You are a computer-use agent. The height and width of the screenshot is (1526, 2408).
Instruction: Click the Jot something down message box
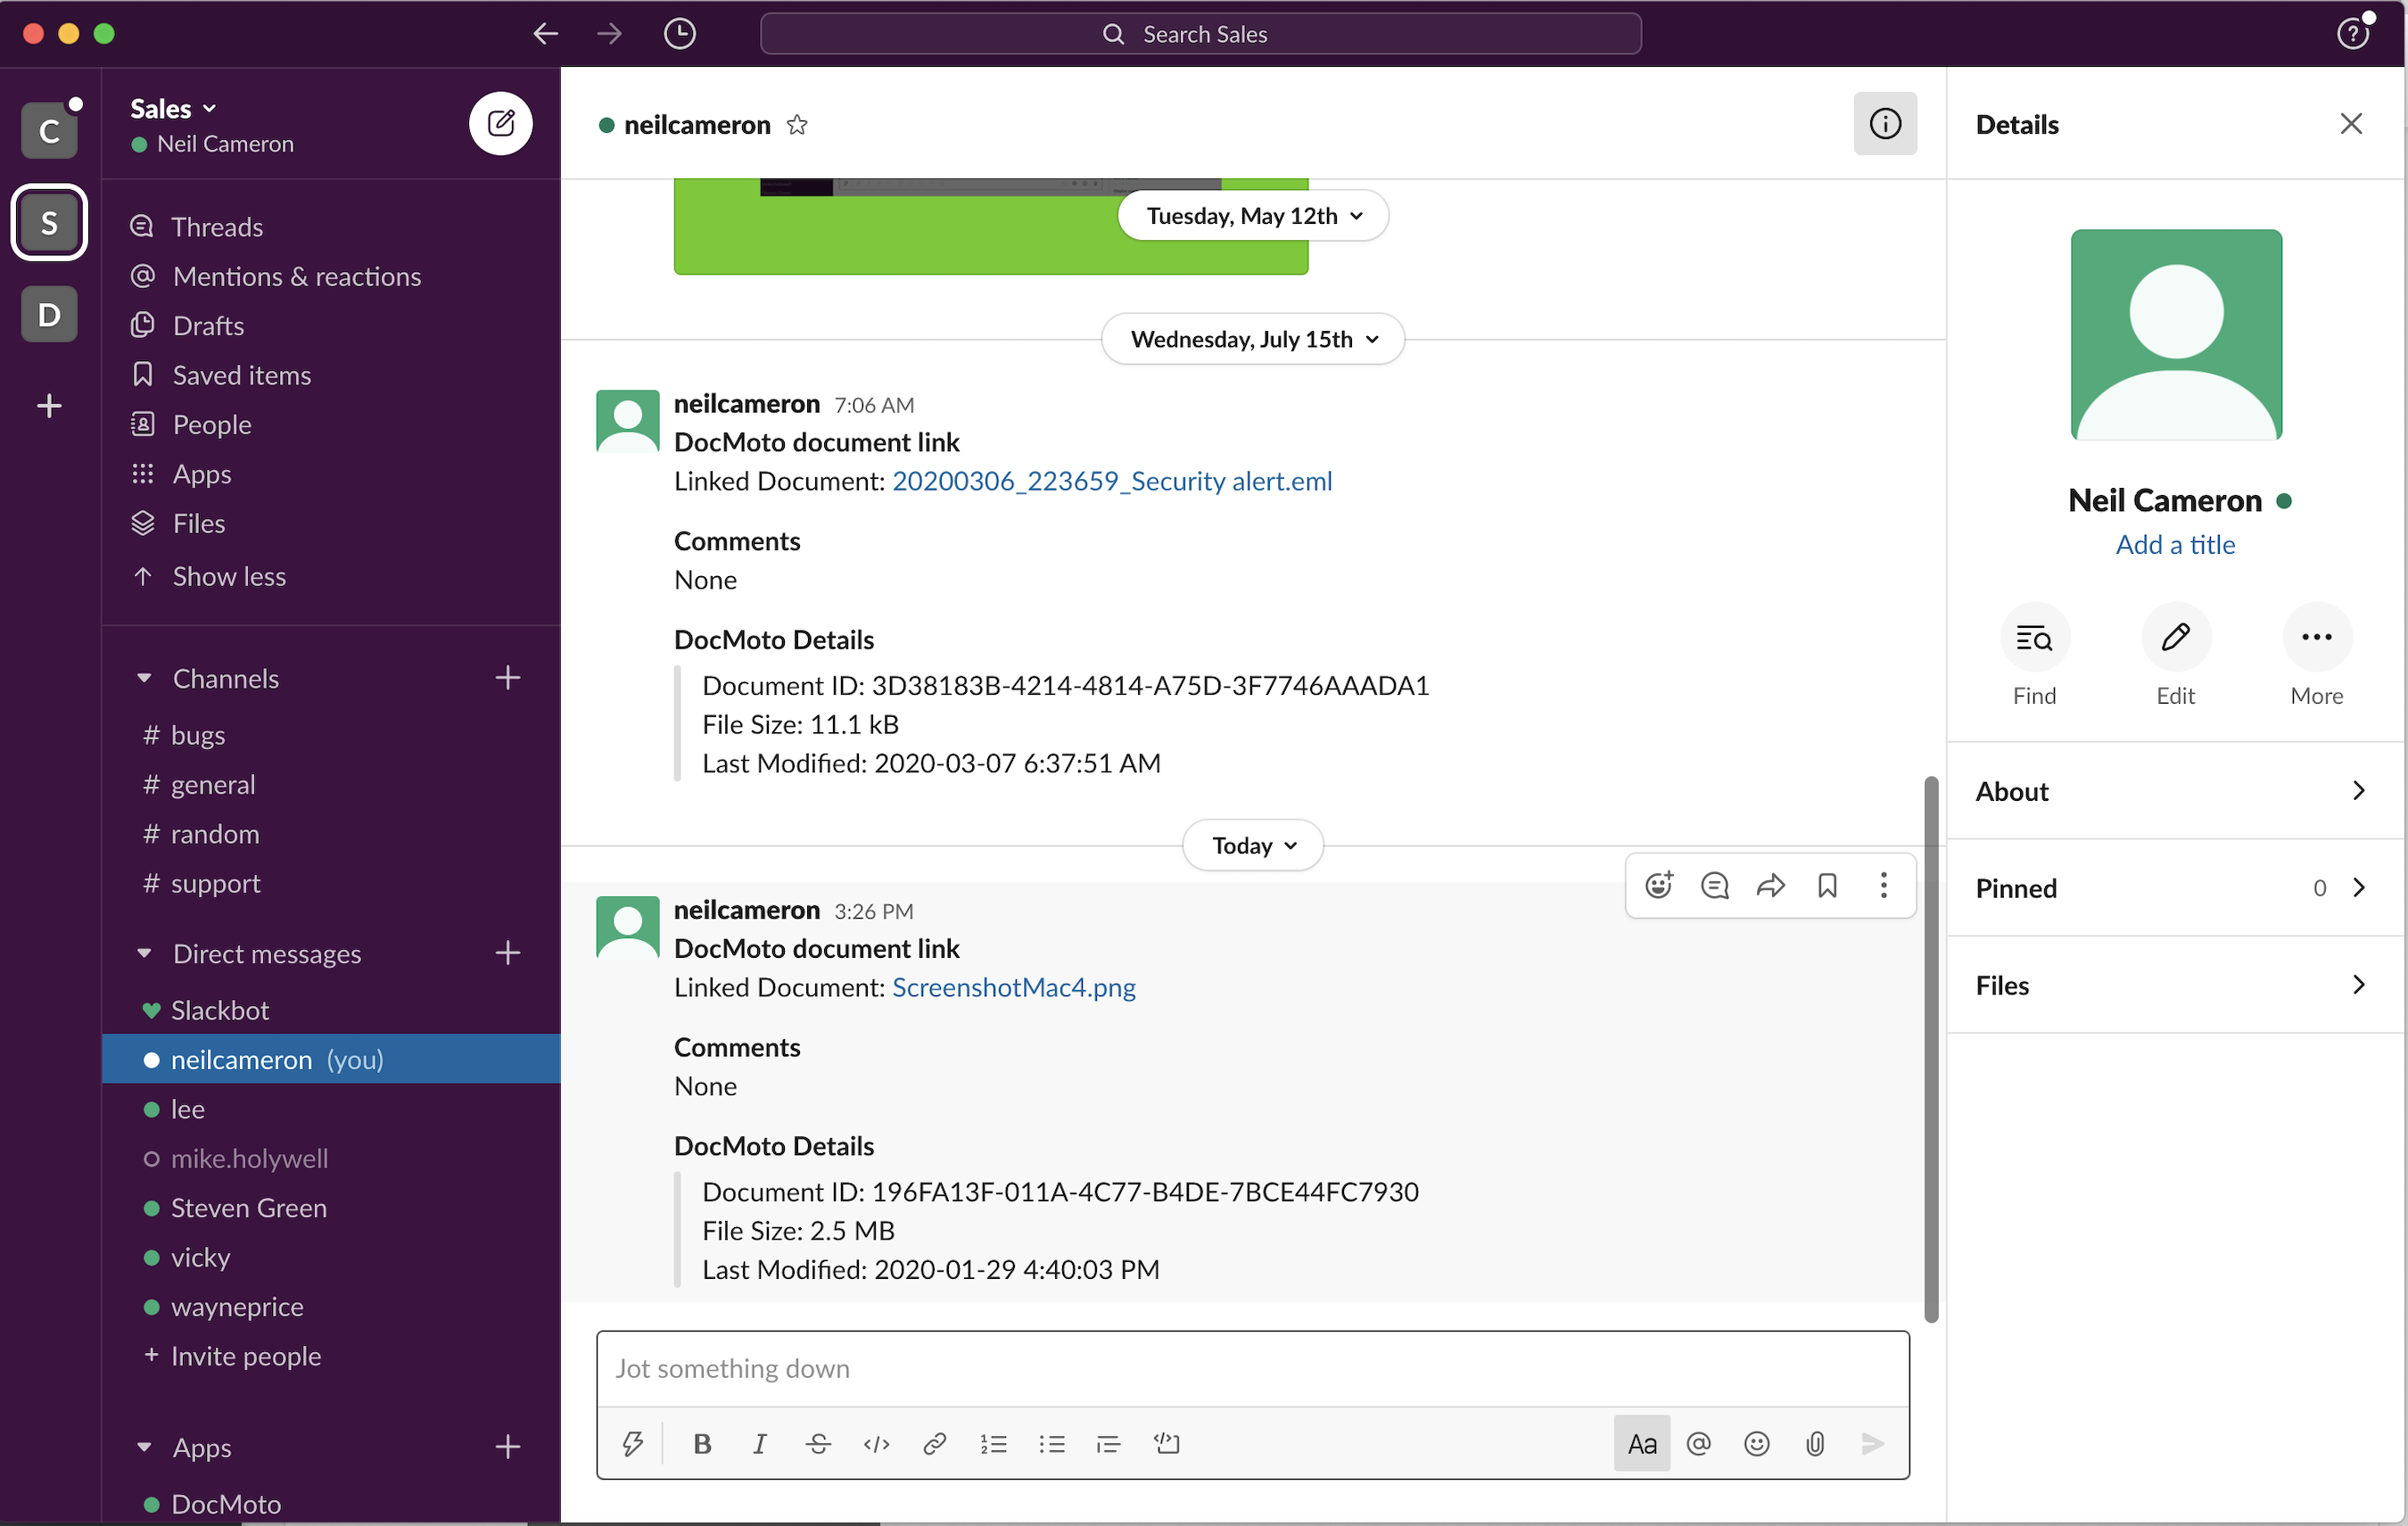pyautogui.click(x=1253, y=1368)
